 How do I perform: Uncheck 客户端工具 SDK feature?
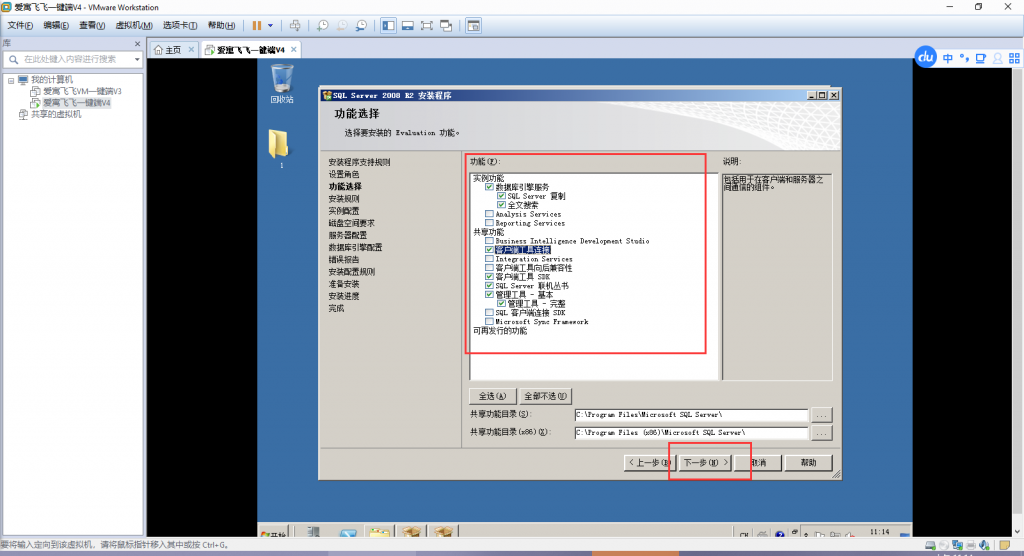coord(489,277)
